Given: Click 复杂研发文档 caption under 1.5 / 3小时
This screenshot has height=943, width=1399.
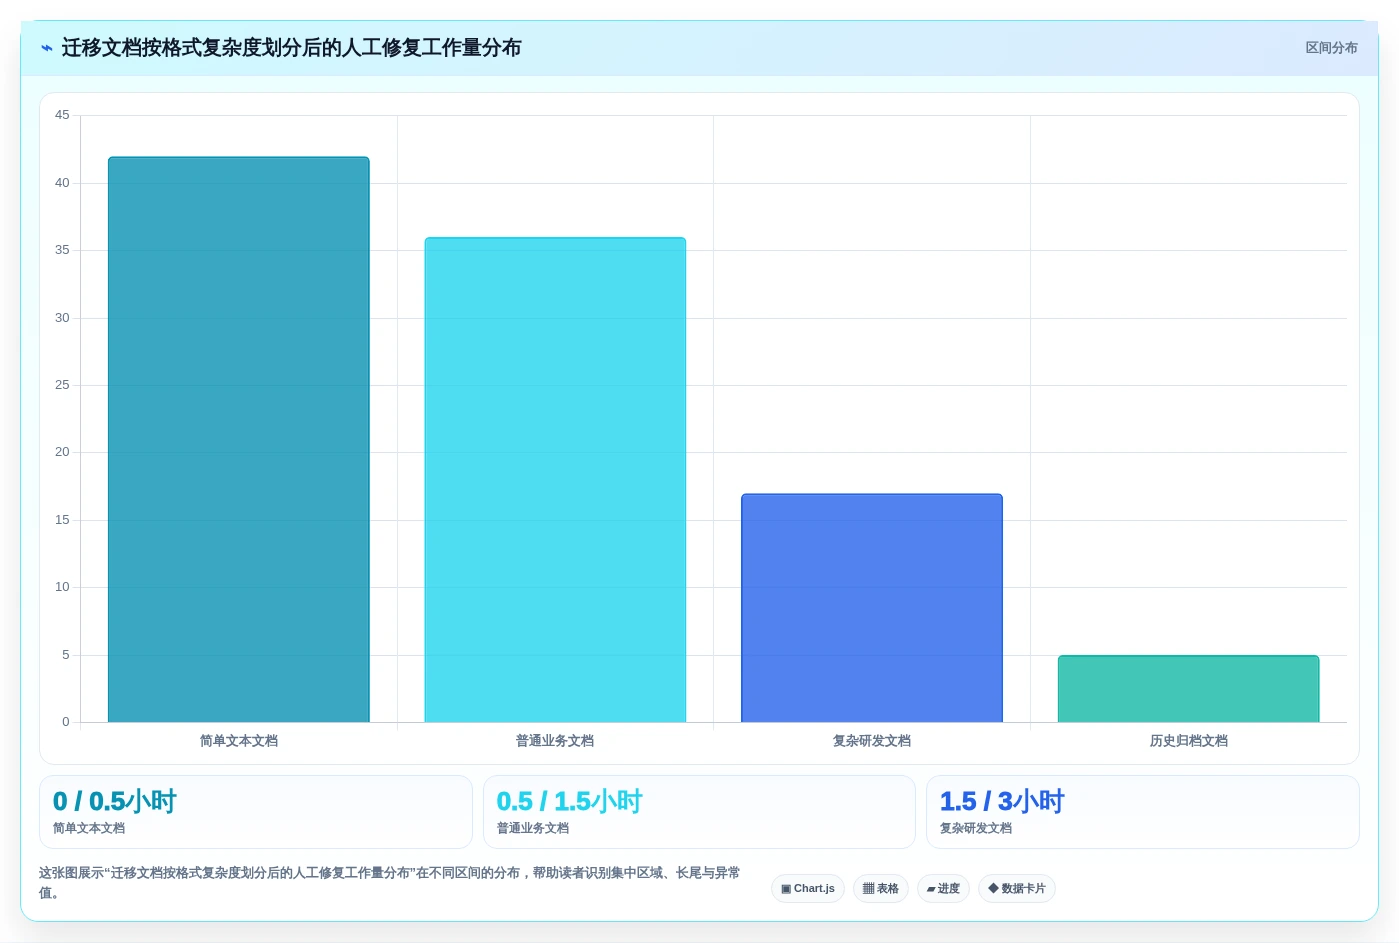Looking at the screenshot, I should [976, 828].
